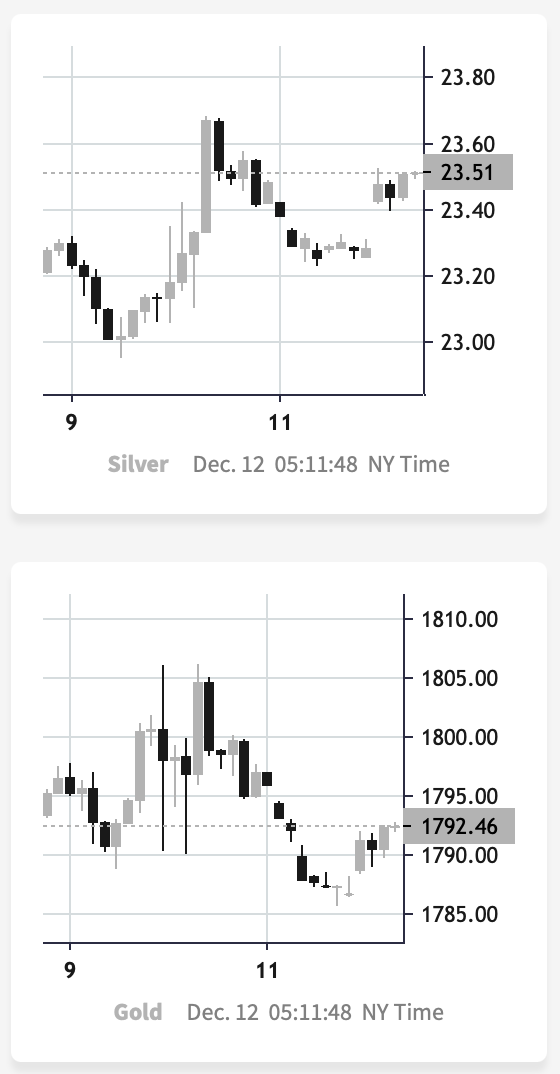Click date marker 9 on Silver chart
Image resolution: width=560 pixels, height=1074 pixels.
[71, 422]
